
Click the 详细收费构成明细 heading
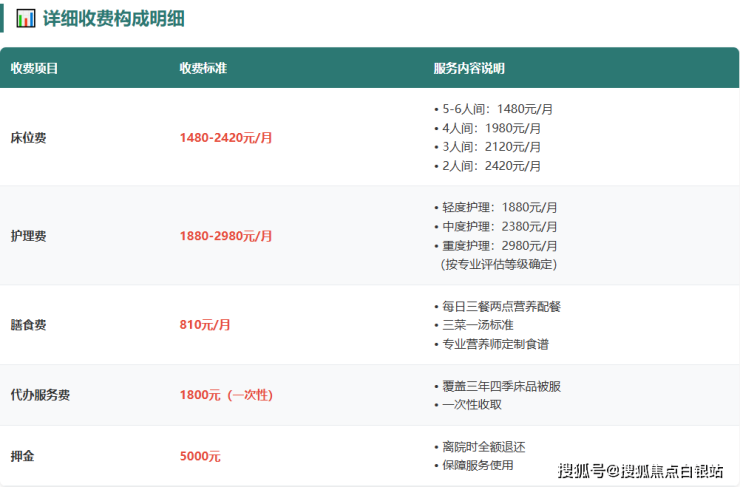[x=113, y=19]
